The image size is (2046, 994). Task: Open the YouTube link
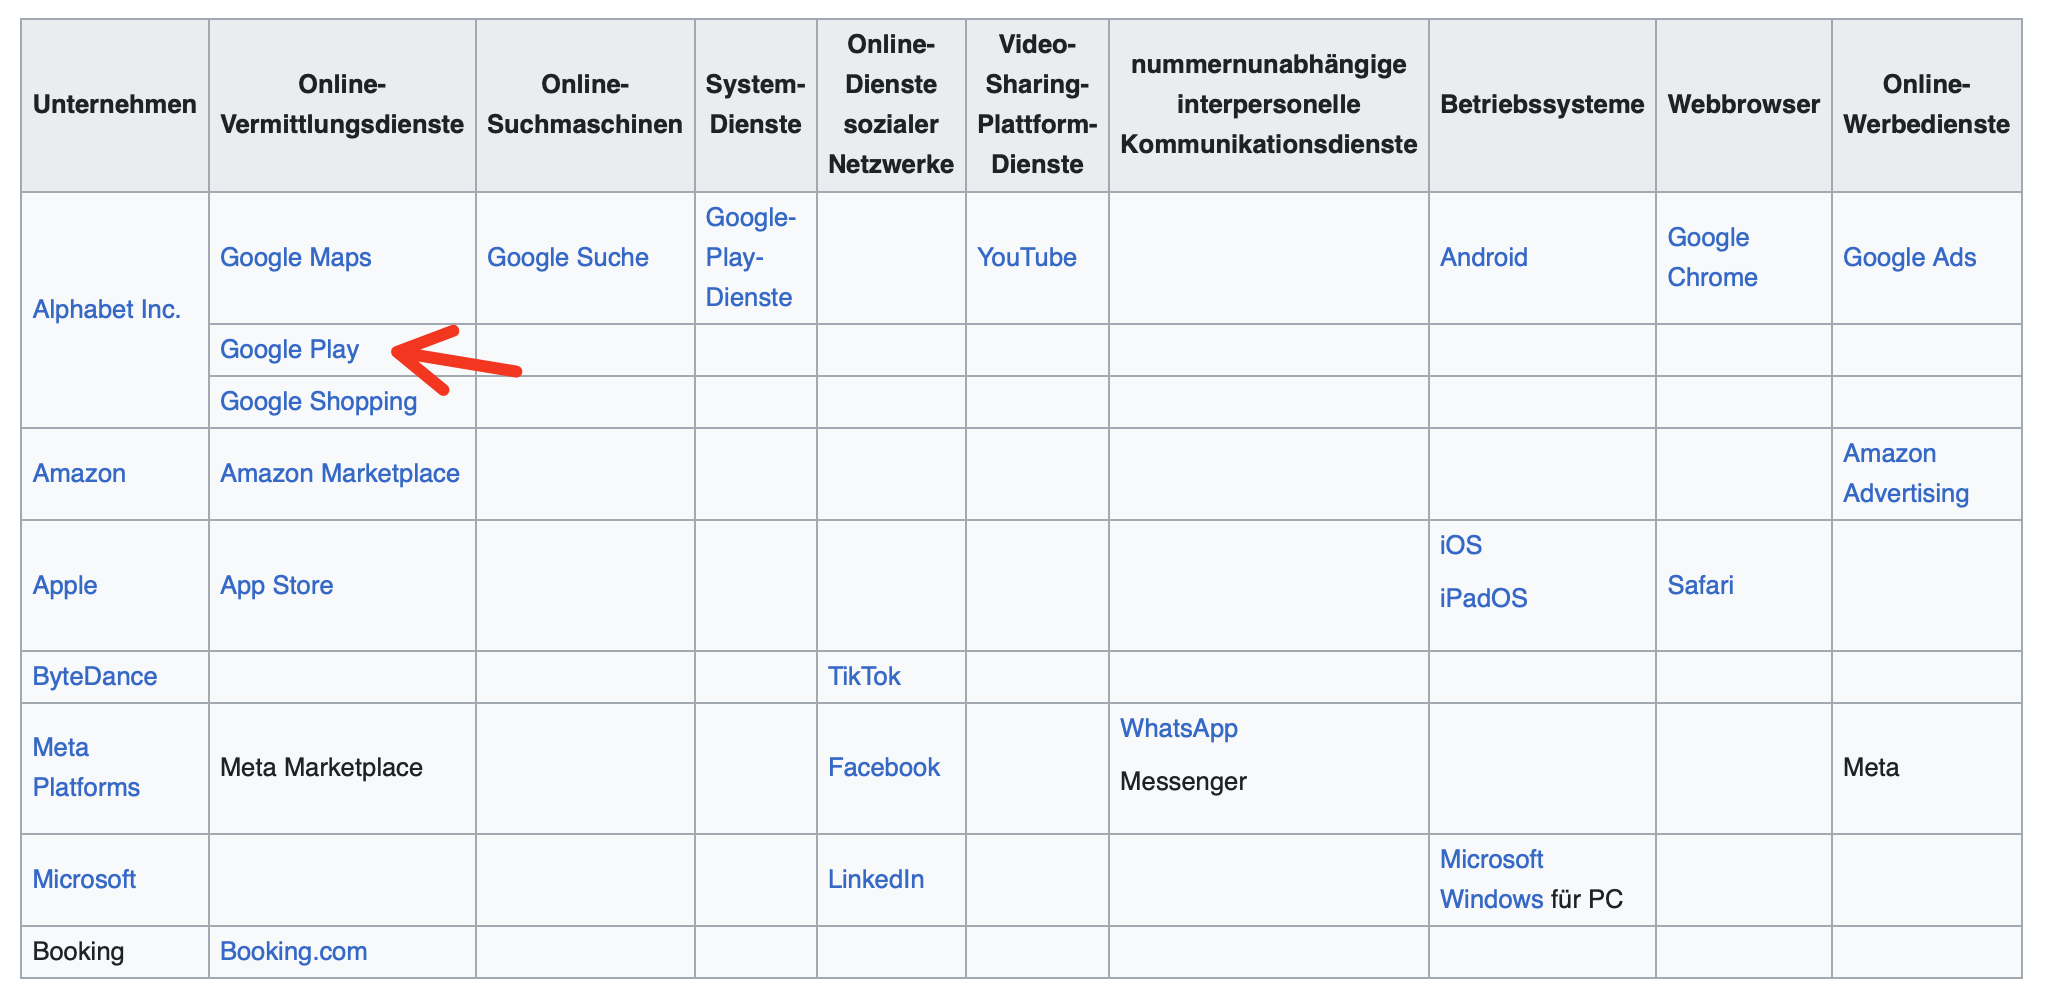click(1026, 258)
